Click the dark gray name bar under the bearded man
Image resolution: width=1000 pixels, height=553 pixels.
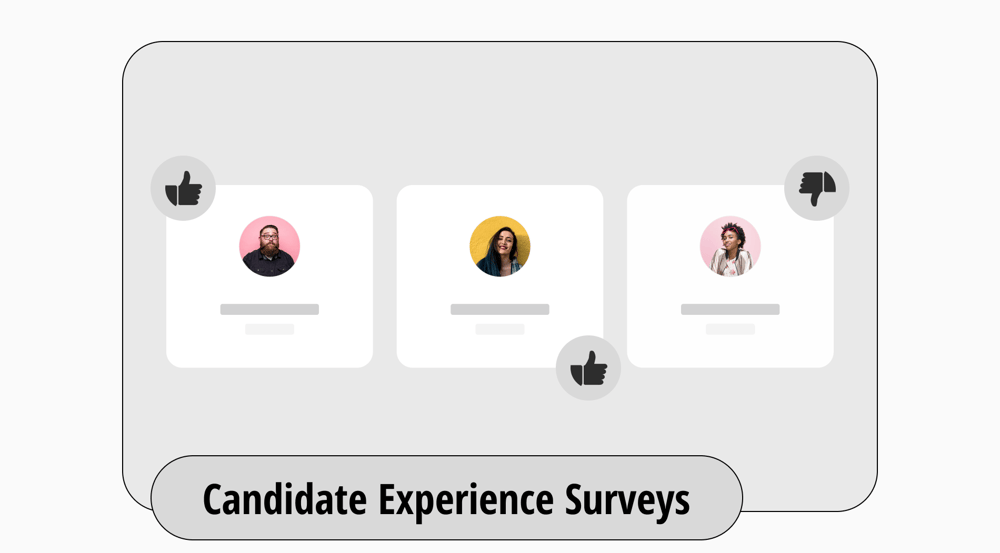click(270, 310)
